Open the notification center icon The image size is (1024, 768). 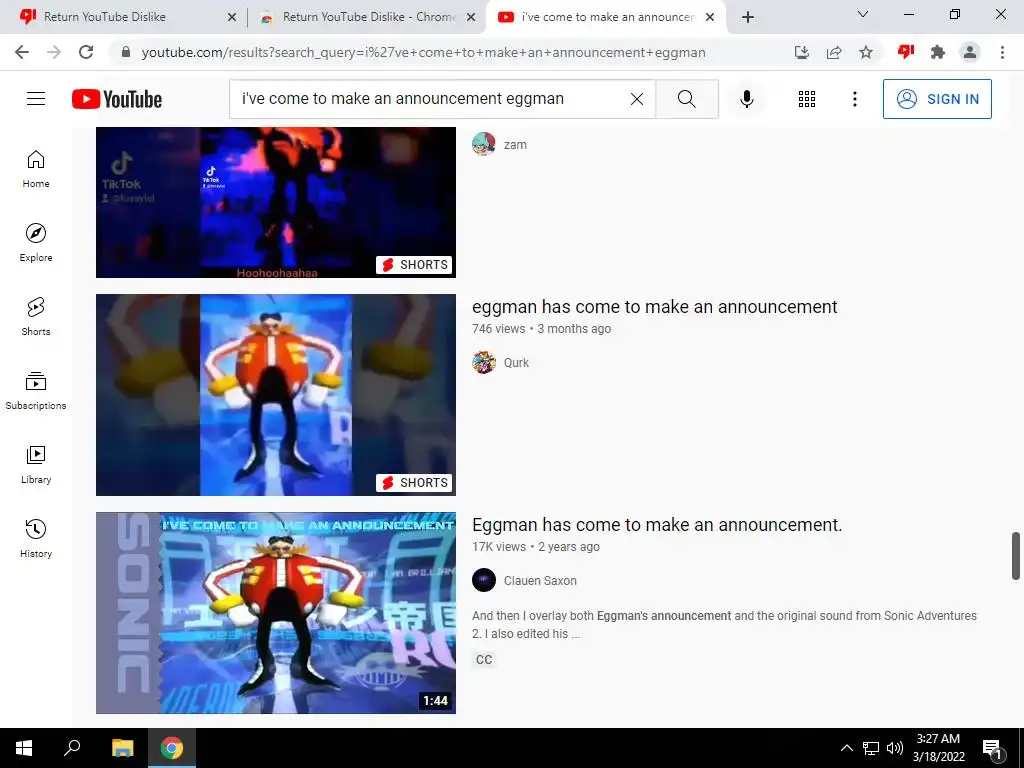(x=993, y=749)
